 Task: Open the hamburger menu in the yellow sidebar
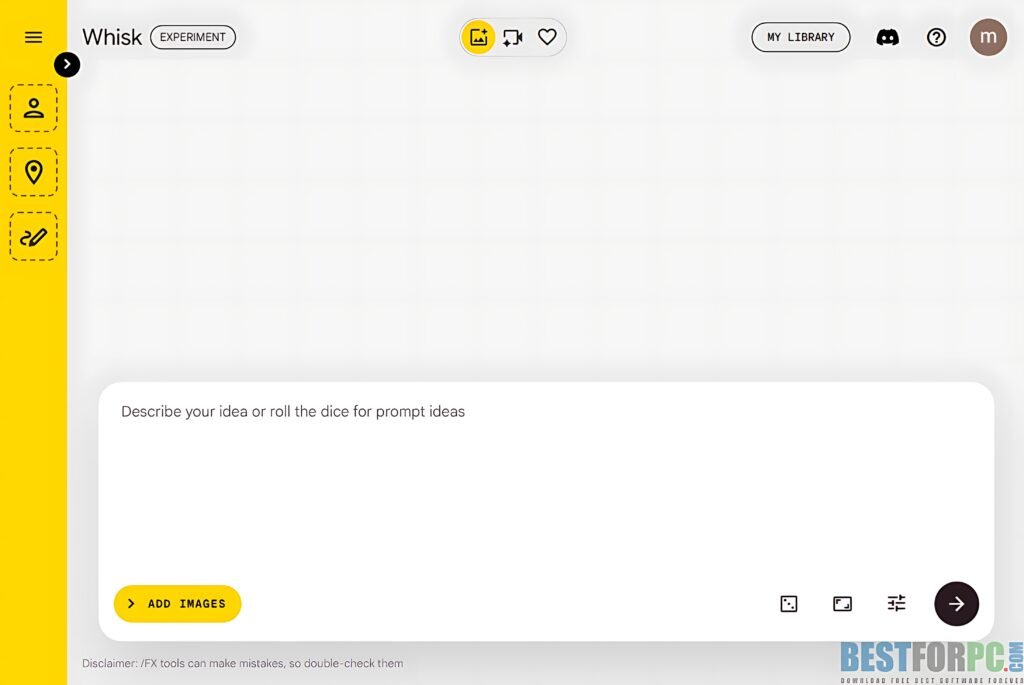point(33,37)
